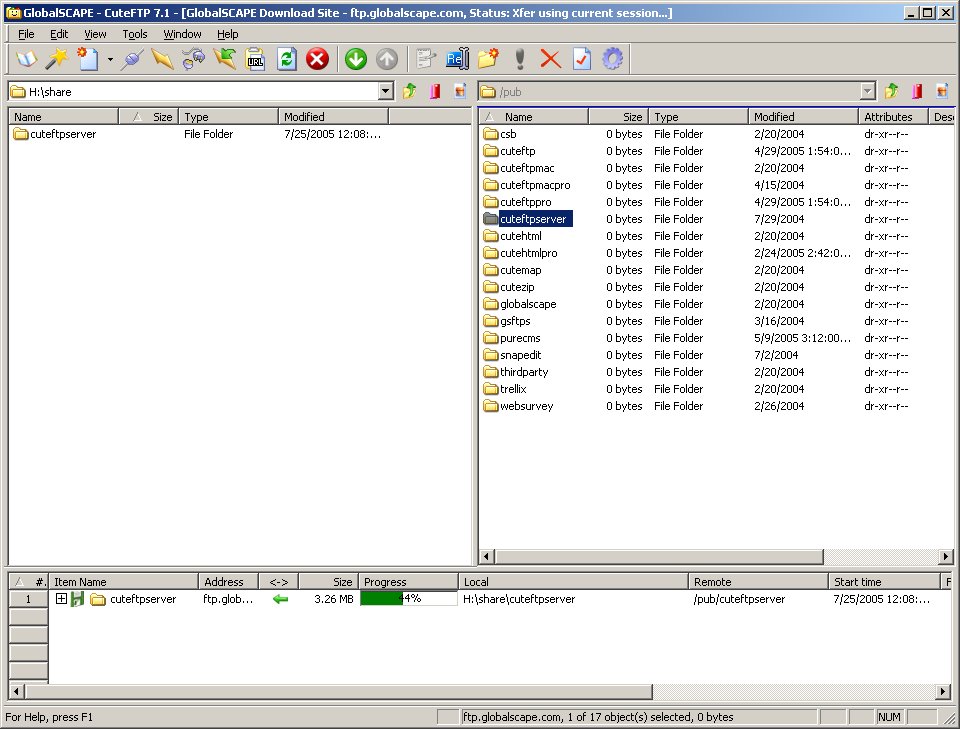Open the Site Manager book icon
Viewport: 960px width, 729px height.
tap(25, 59)
